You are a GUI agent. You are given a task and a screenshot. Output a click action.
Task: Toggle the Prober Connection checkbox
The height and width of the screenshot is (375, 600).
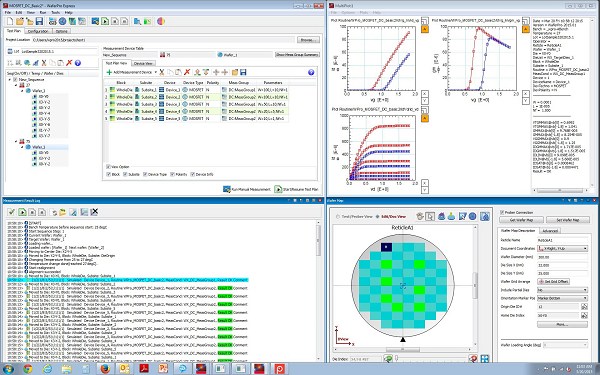coord(502,212)
